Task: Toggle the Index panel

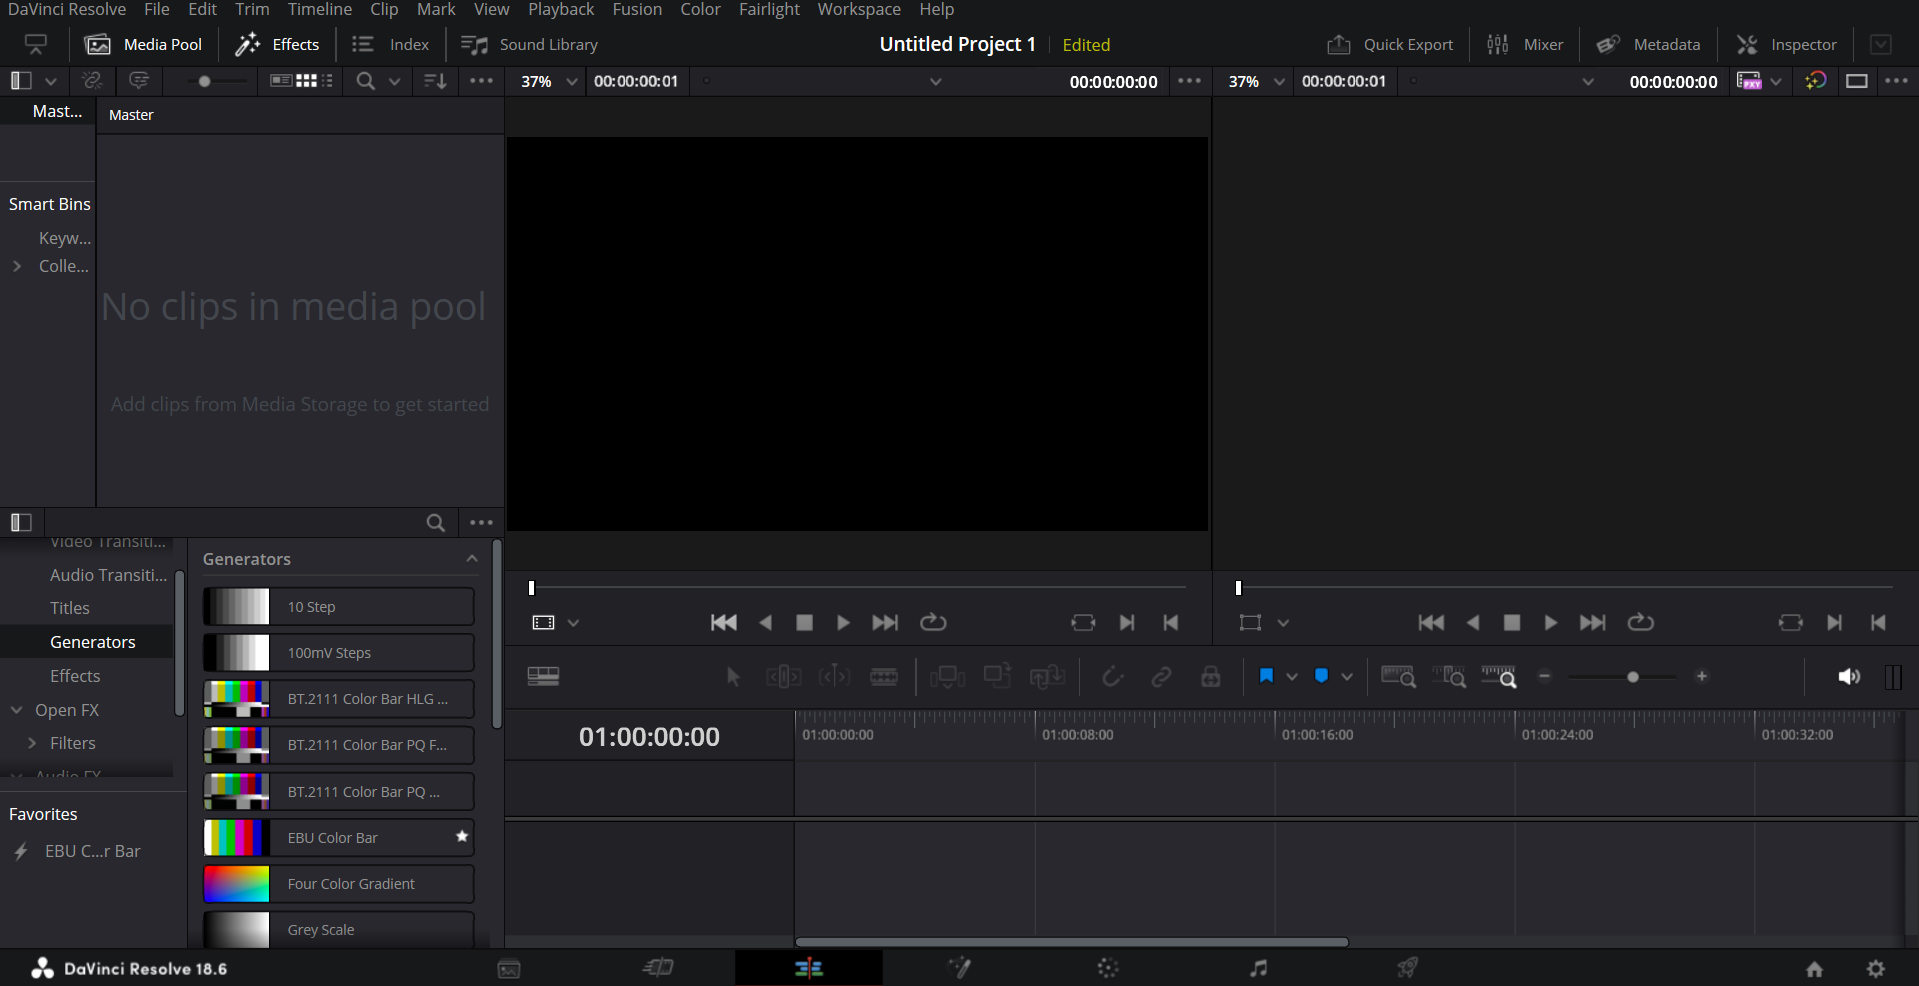Action: tap(391, 45)
